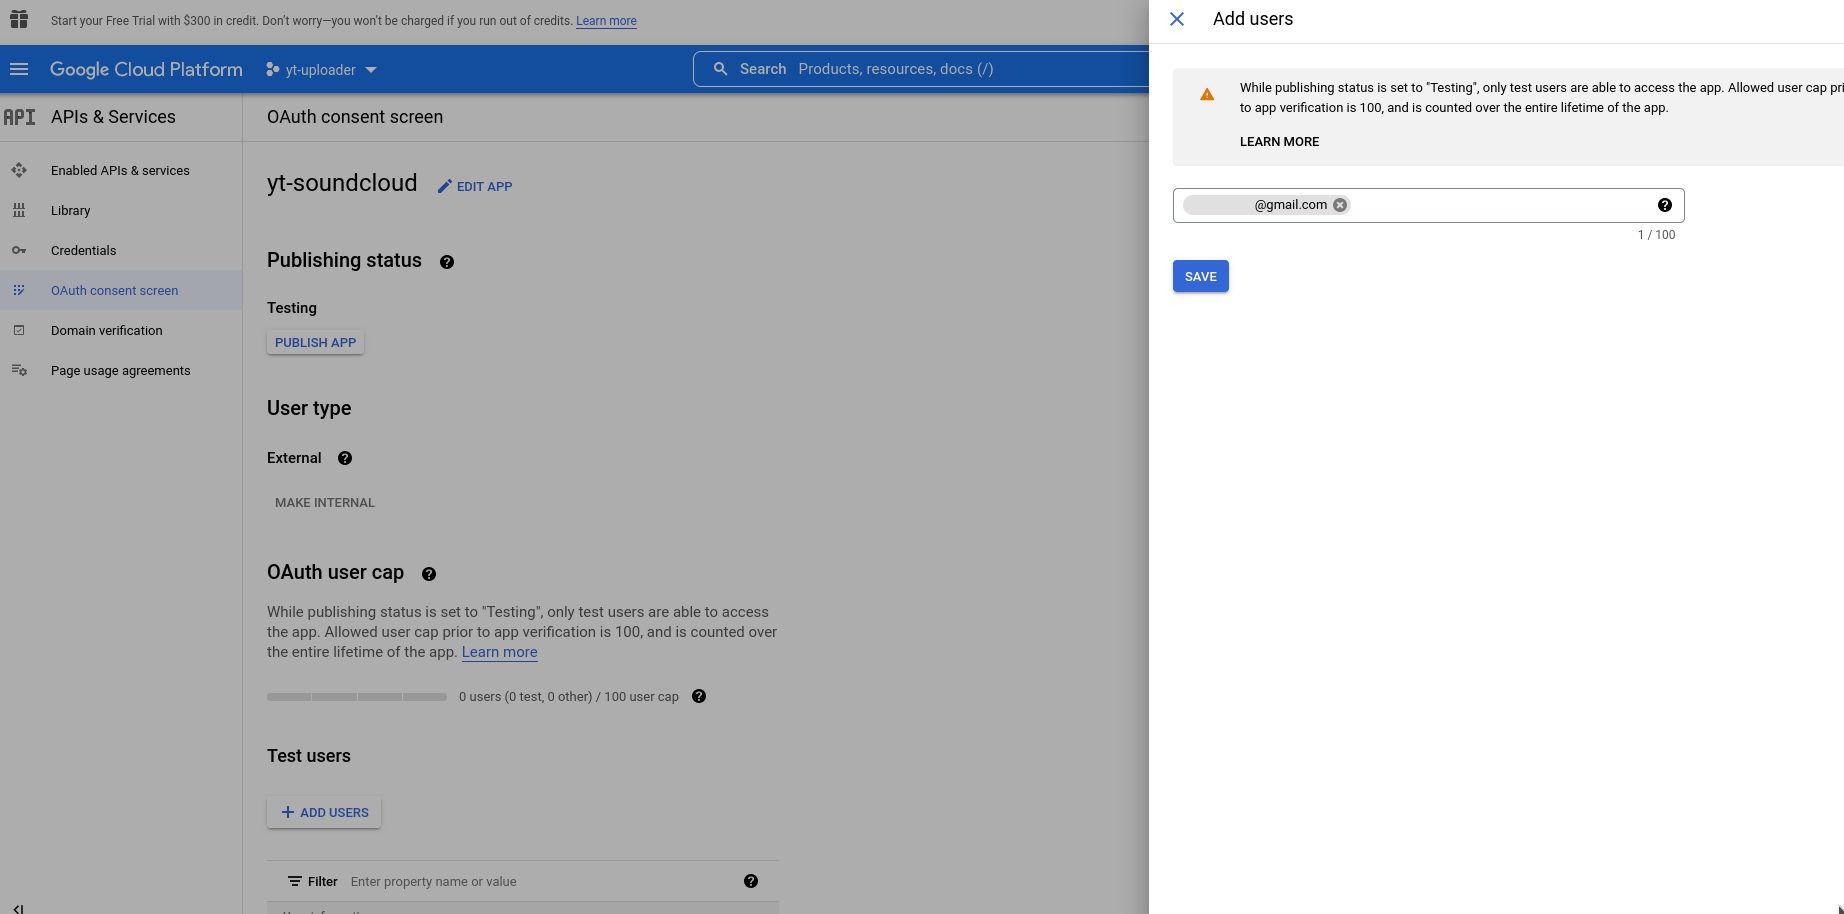This screenshot has width=1844, height=914.
Task: Click the PUBLISH APP button
Action: tap(315, 343)
